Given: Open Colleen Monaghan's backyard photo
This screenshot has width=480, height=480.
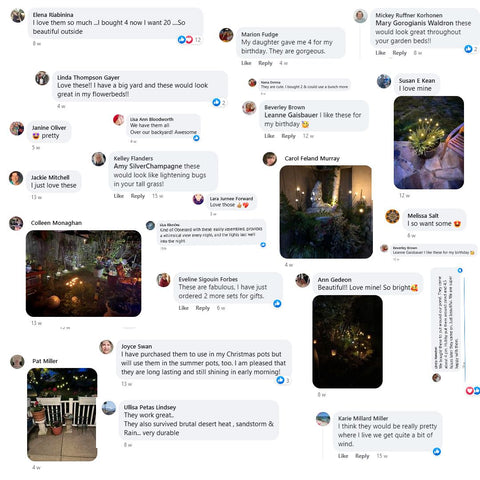Looking at the screenshot, I should [83, 273].
